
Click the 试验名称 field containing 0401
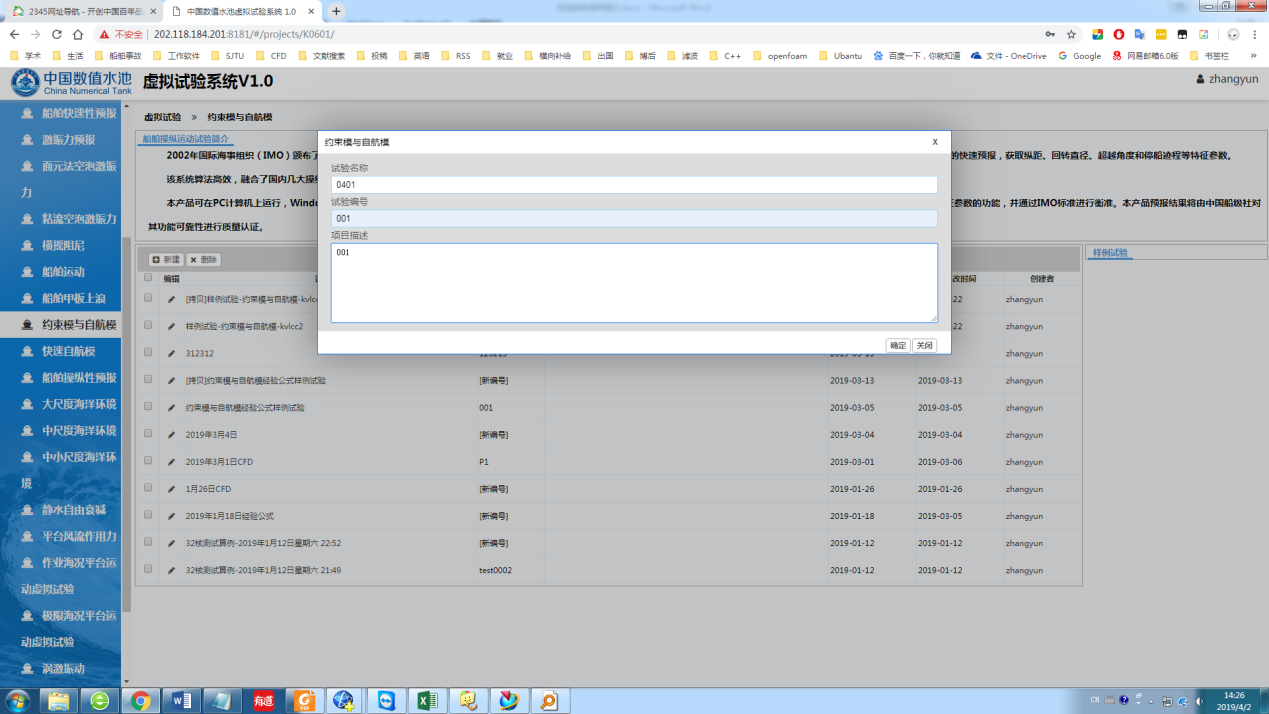(633, 185)
